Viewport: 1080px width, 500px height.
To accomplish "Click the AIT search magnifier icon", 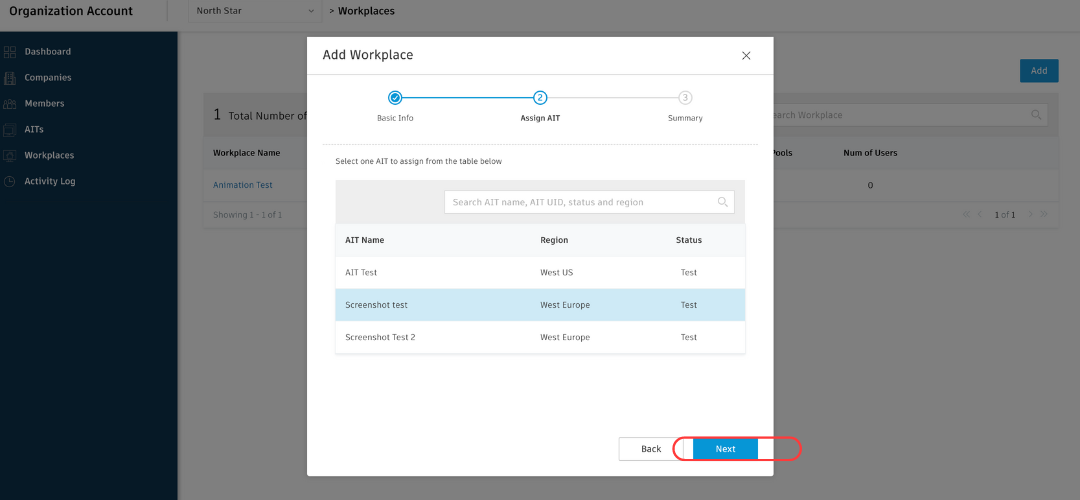I will pyautogui.click(x=723, y=202).
